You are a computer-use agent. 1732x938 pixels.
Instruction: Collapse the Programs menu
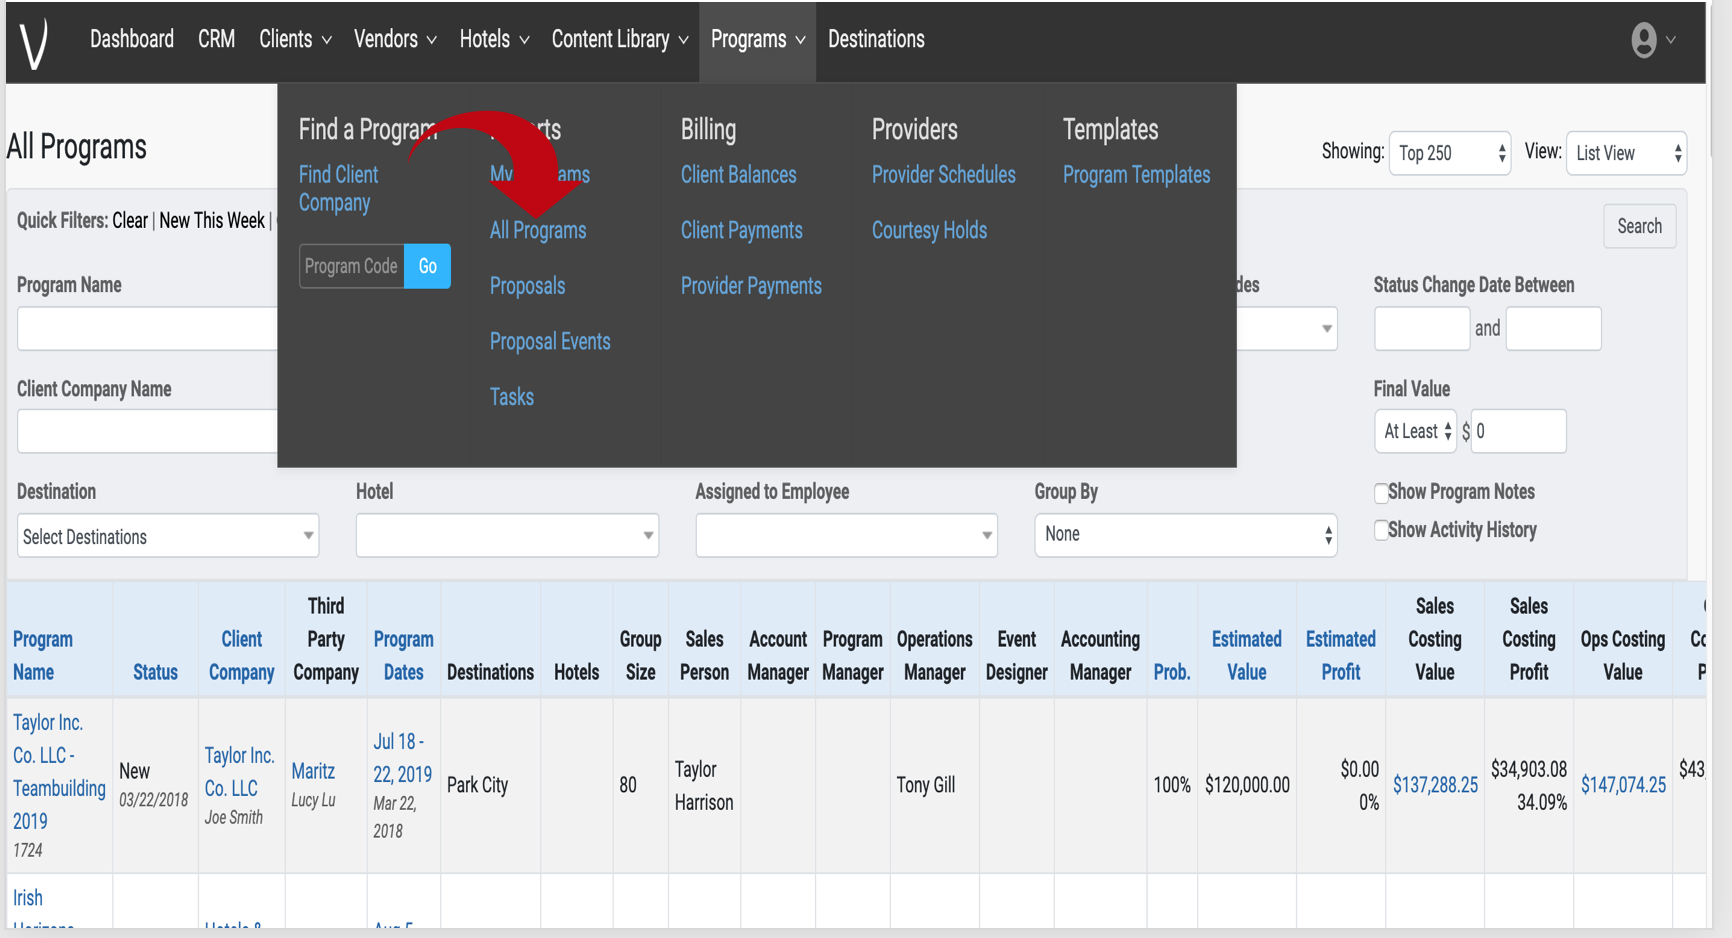coord(758,39)
